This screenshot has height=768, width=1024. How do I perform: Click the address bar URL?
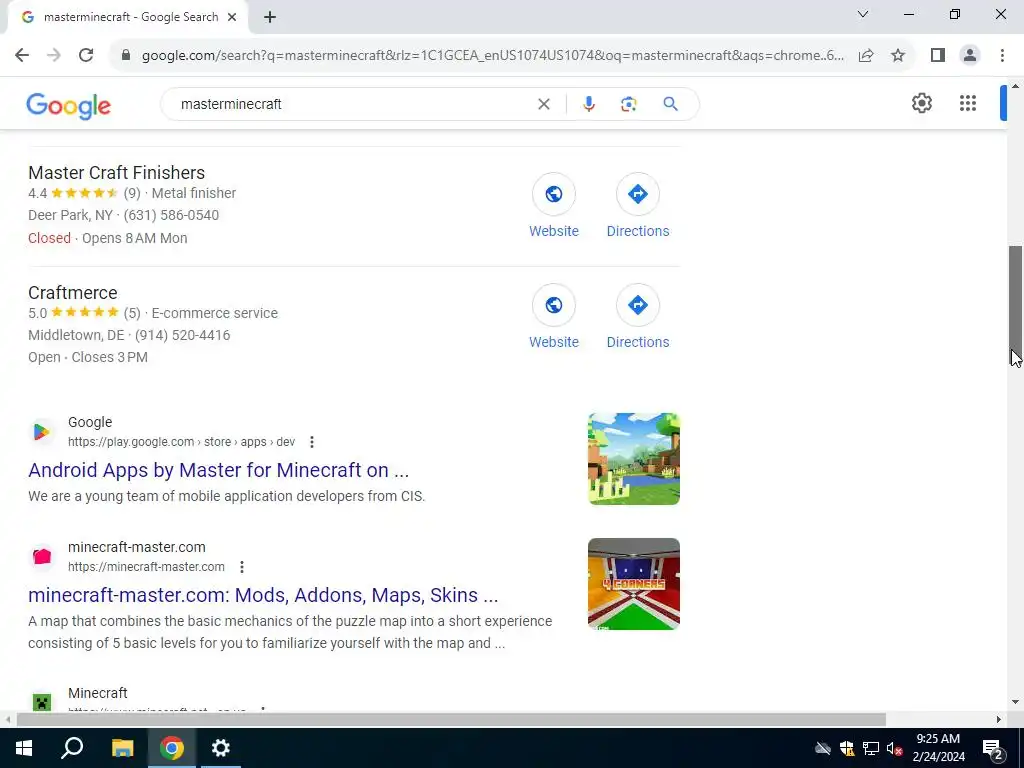pyautogui.click(x=493, y=56)
